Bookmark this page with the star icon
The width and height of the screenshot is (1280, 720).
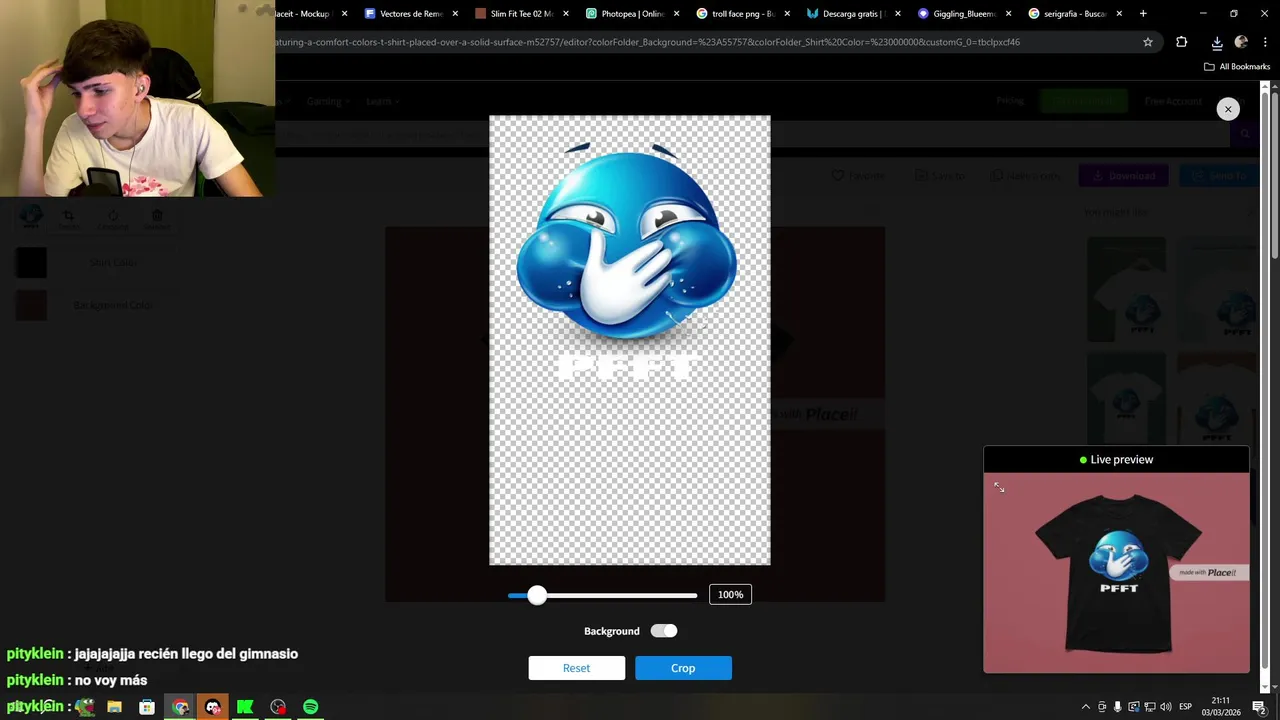[1148, 42]
